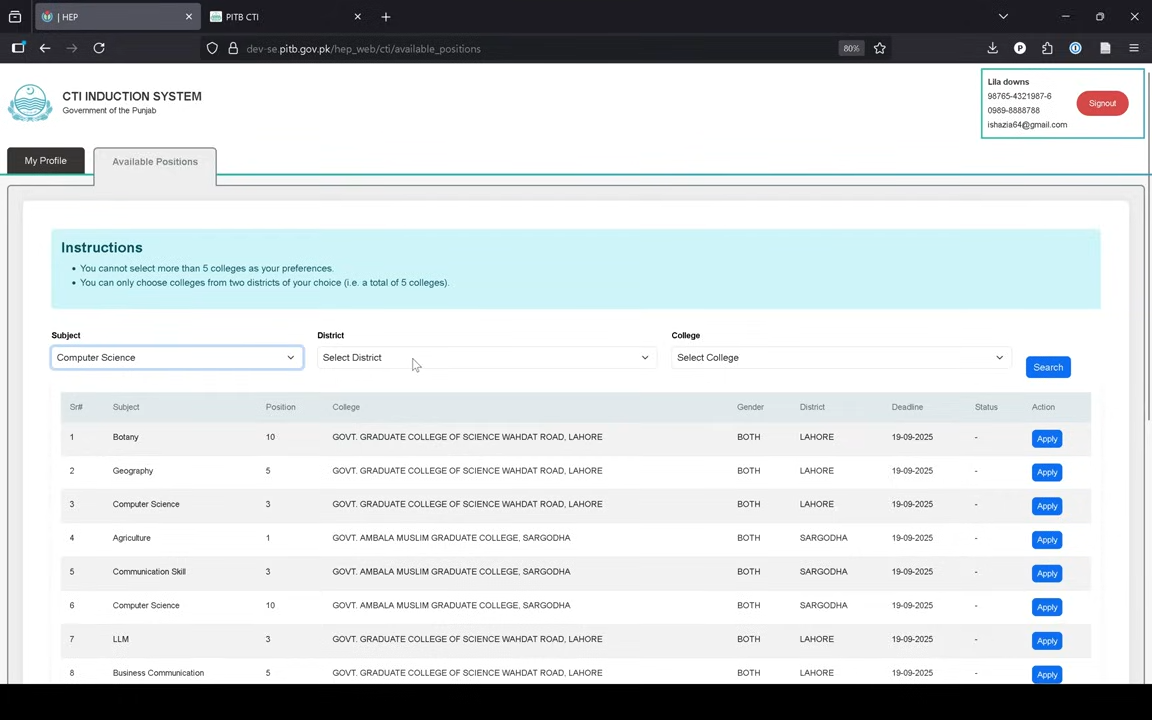The height and width of the screenshot is (720, 1152).
Task: Click the 80% zoom level indicator
Action: point(850,48)
